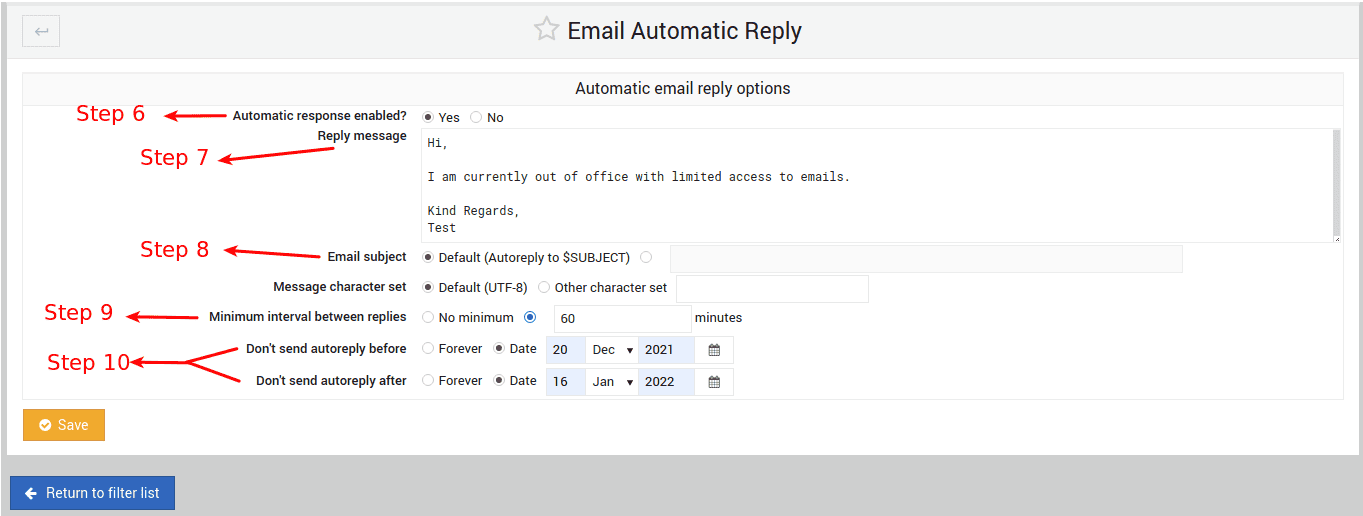1363x516 pixels.
Task: Select No minimum interval option
Action: tap(428, 318)
